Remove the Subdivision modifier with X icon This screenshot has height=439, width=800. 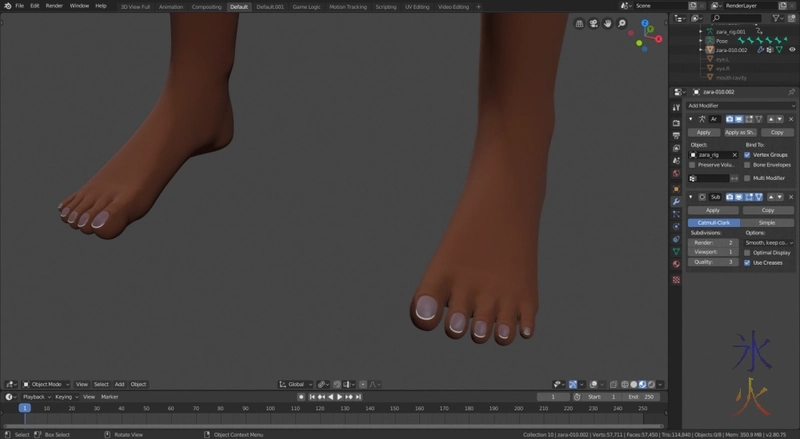coord(790,197)
